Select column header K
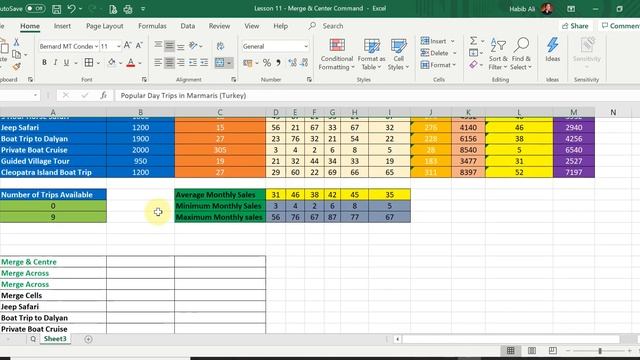The width and height of the screenshot is (640, 360). (x=468, y=112)
